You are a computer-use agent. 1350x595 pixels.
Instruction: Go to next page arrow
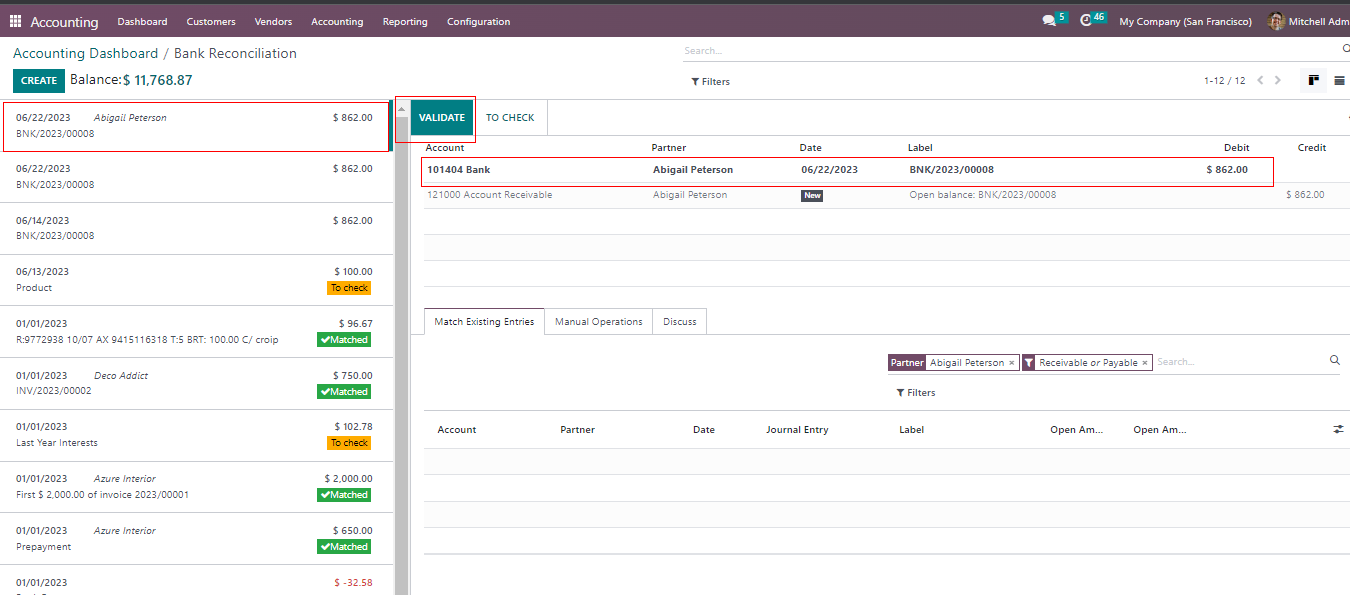click(1278, 81)
